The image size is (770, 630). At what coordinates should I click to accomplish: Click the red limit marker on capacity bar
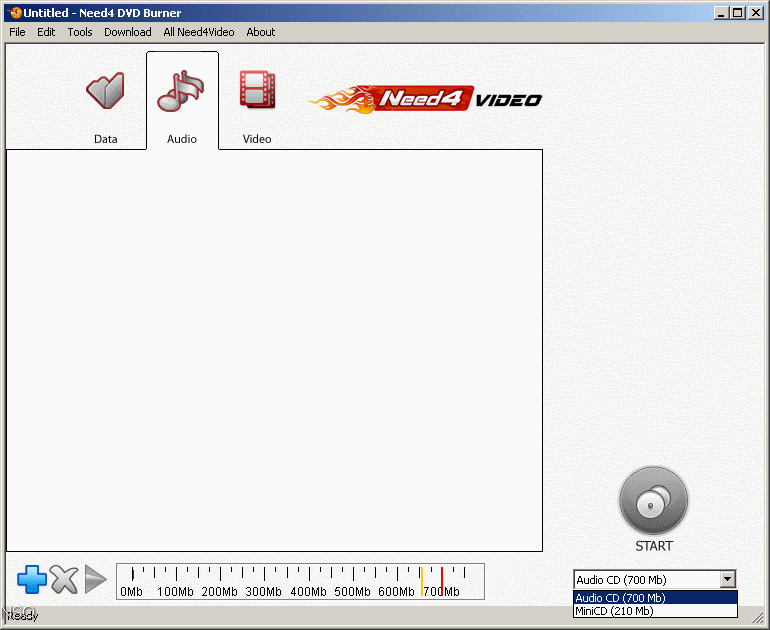441,581
